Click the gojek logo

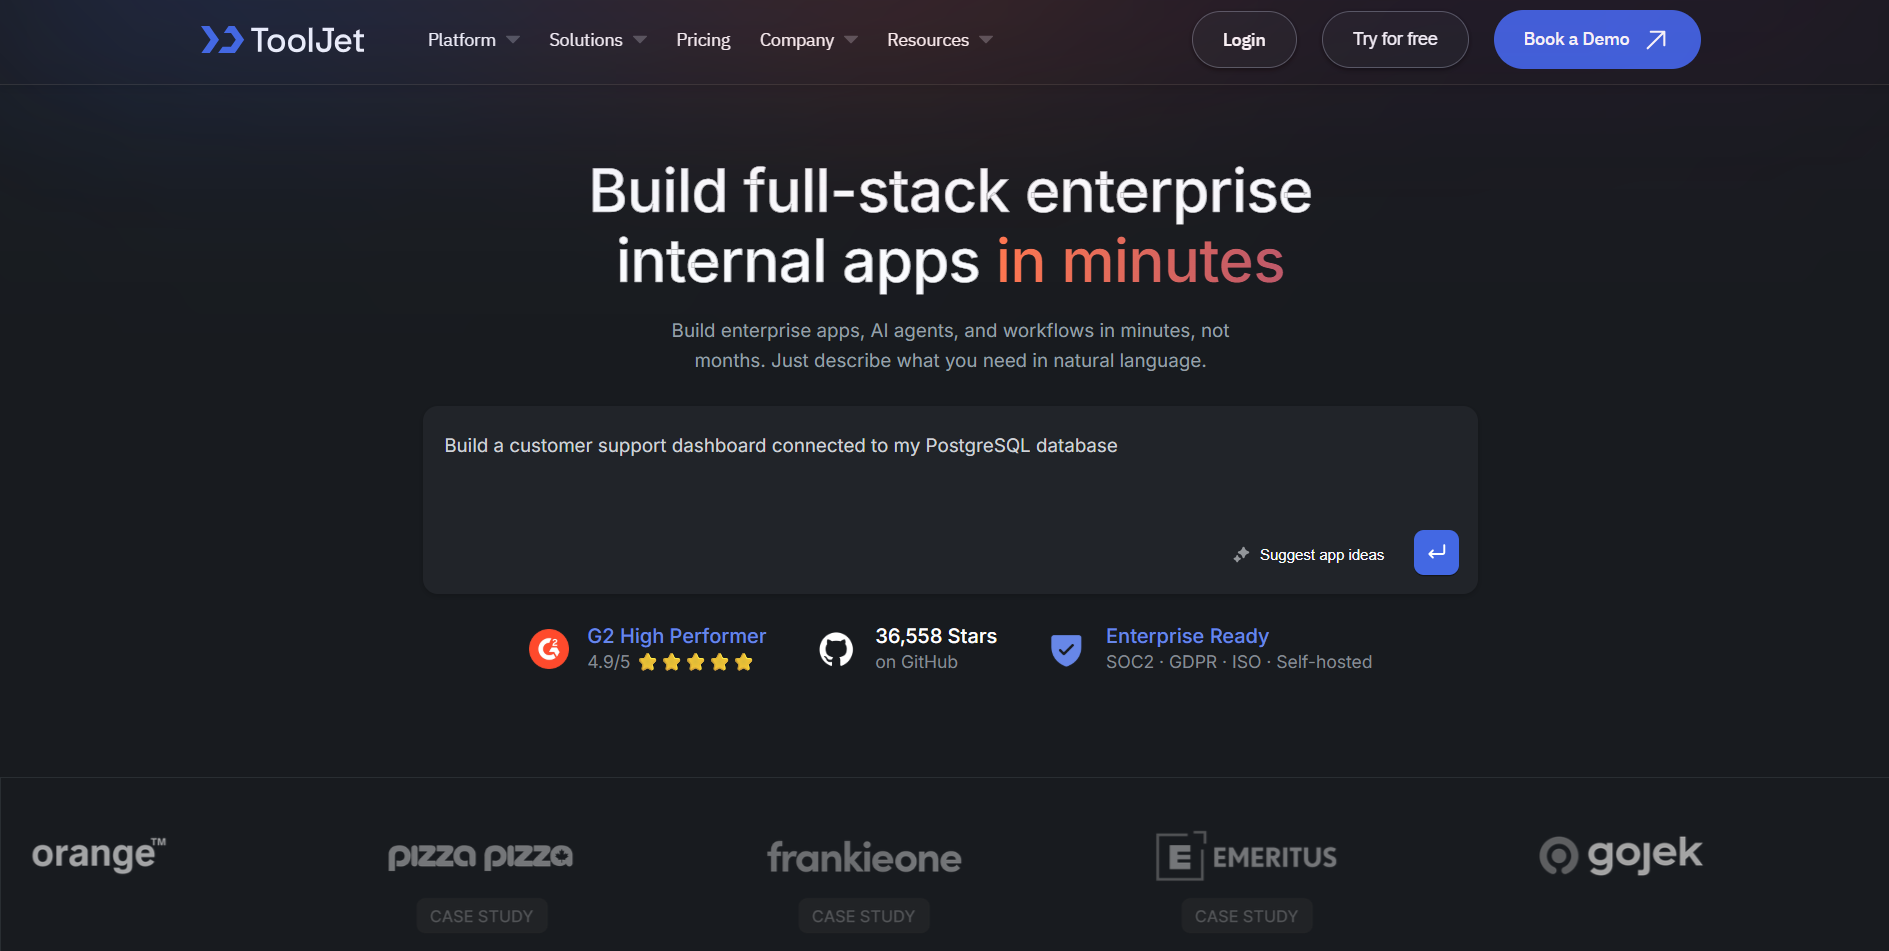[x=1621, y=855]
